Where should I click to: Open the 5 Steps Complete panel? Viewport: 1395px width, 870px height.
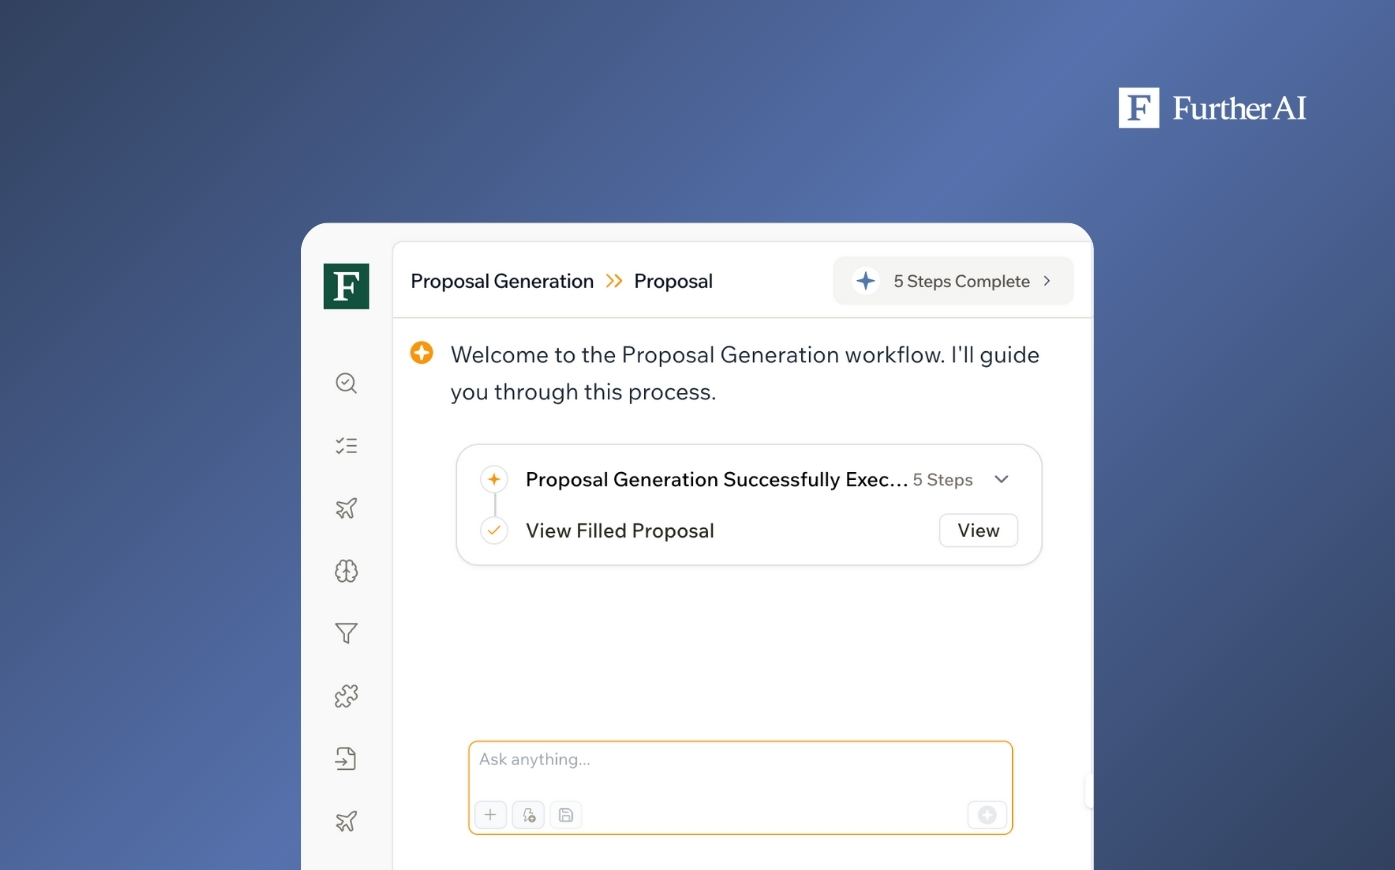[x=953, y=281]
